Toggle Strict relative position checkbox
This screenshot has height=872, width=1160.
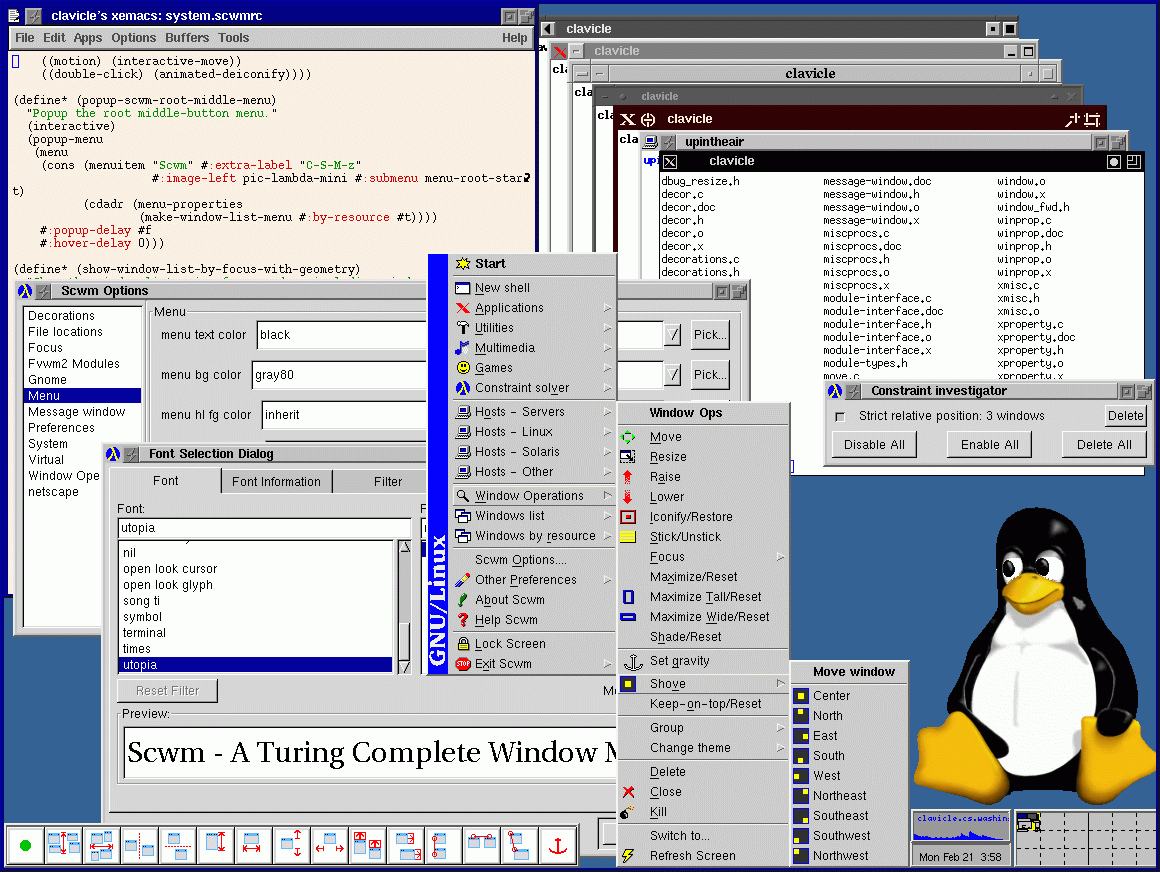tap(840, 417)
